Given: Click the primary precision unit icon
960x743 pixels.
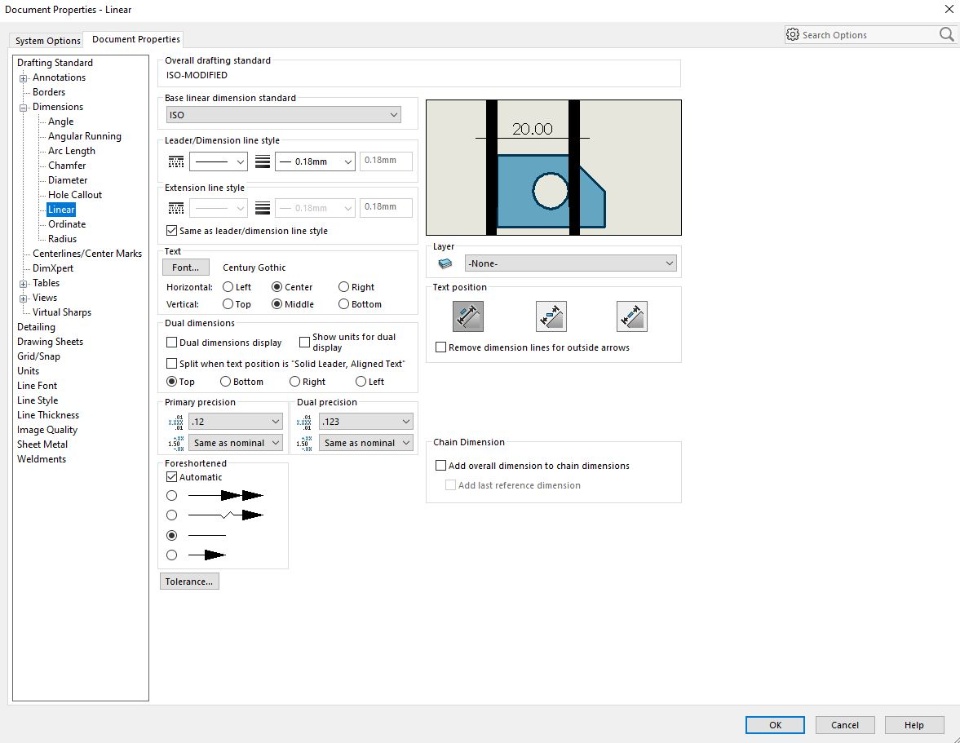Looking at the screenshot, I should pyautogui.click(x=176, y=422).
